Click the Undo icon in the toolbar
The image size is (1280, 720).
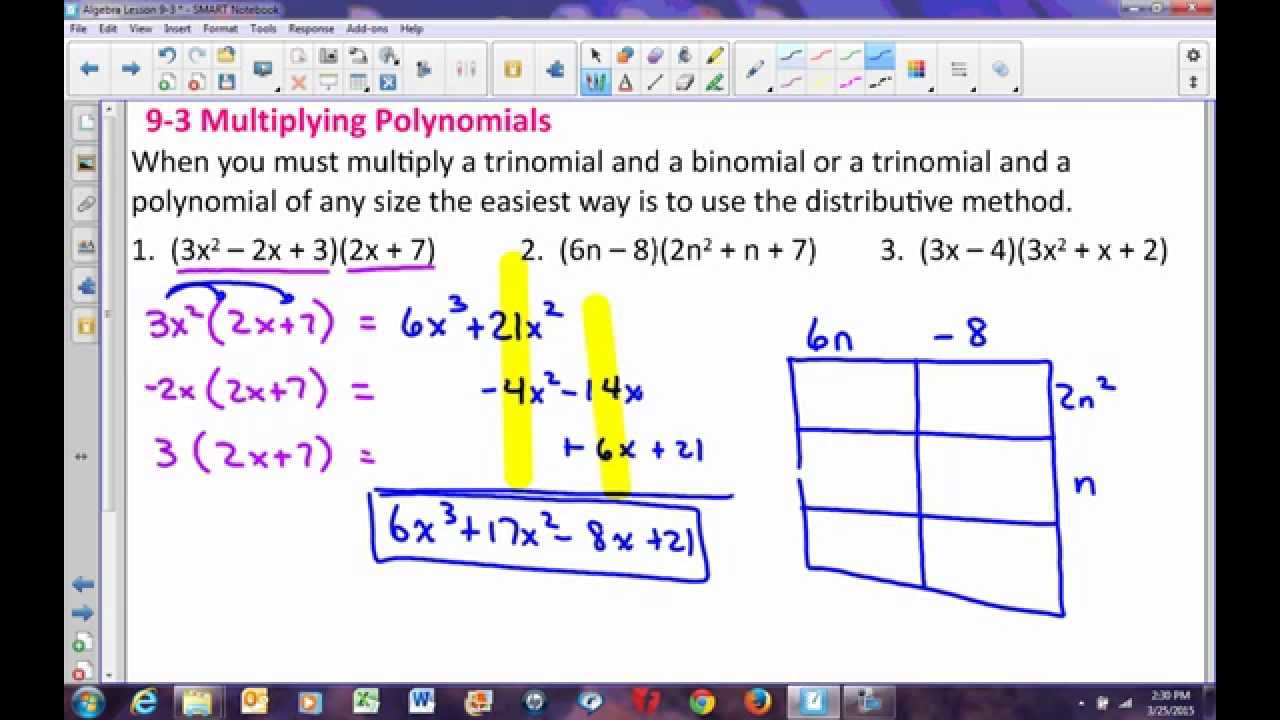tap(168, 56)
